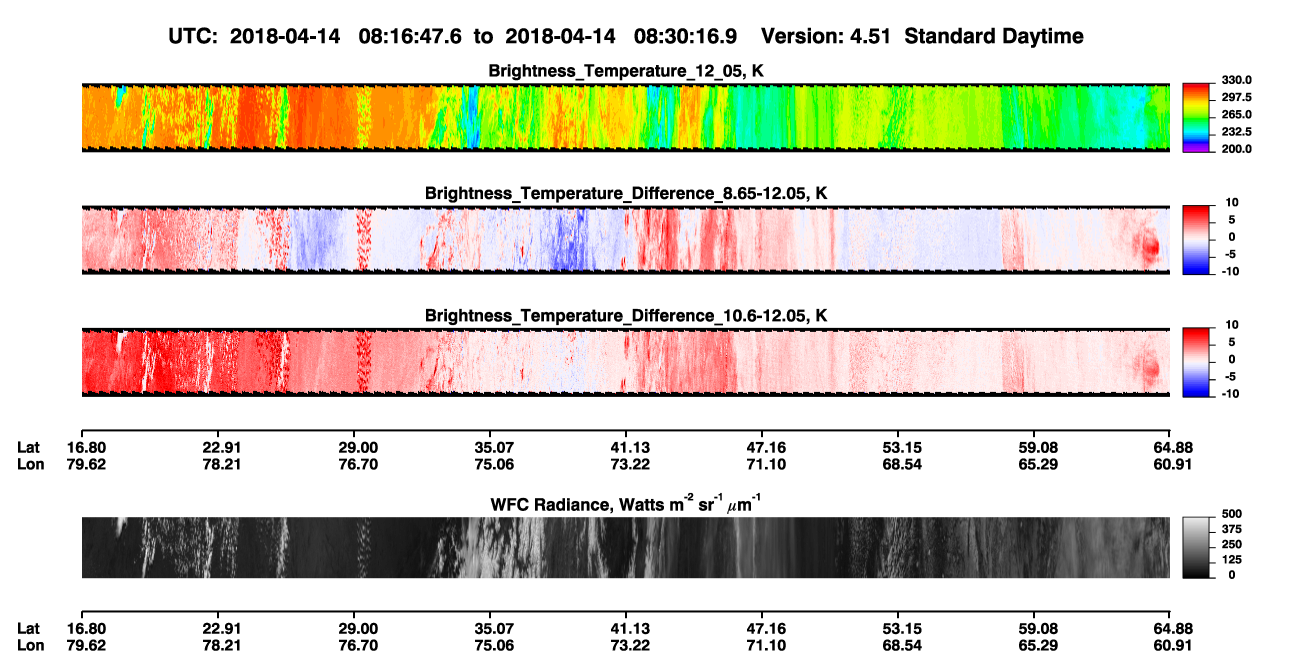Click the 12.05 brightness temperature image strip
The image size is (1300, 667).
pos(625,117)
